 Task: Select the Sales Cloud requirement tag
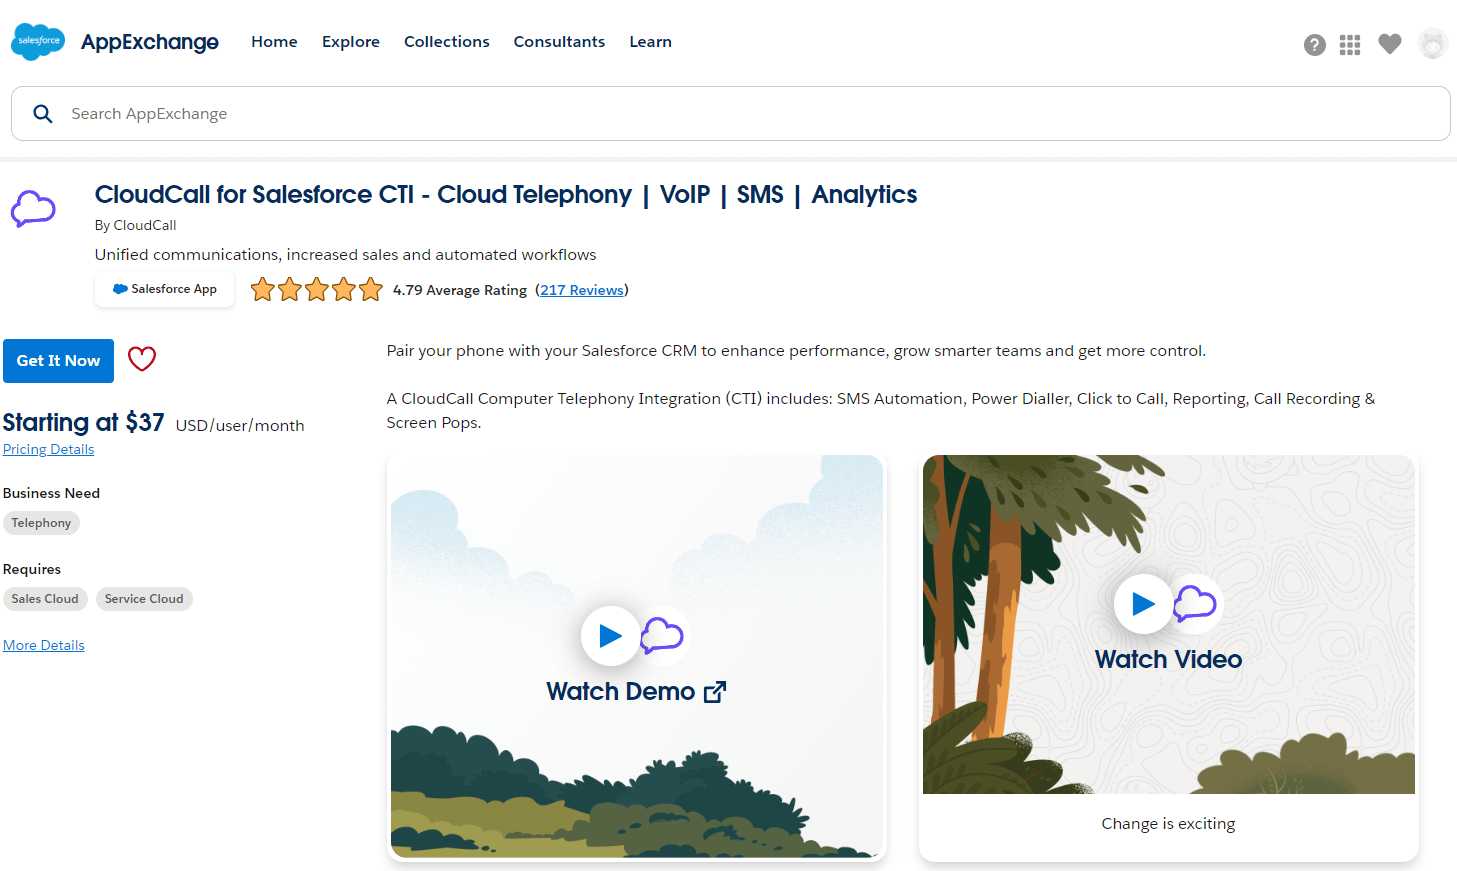pos(45,598)
